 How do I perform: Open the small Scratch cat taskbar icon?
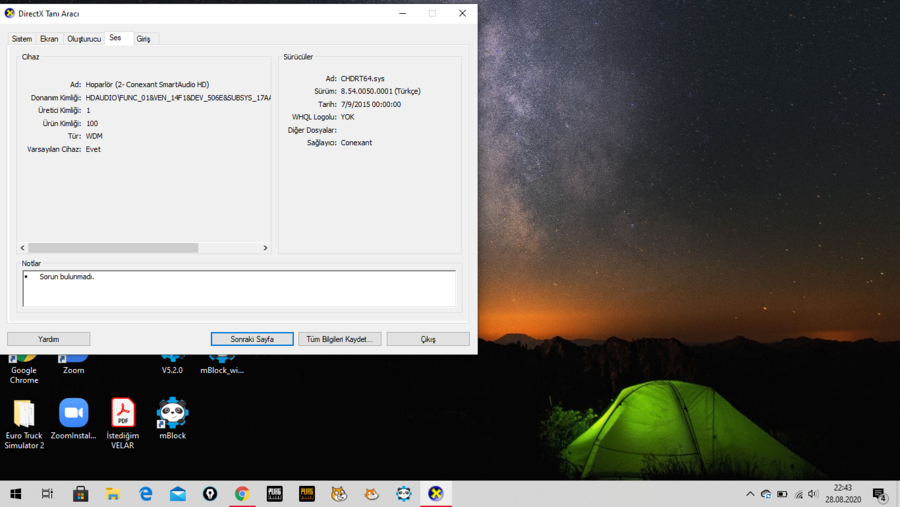(371, 494)
